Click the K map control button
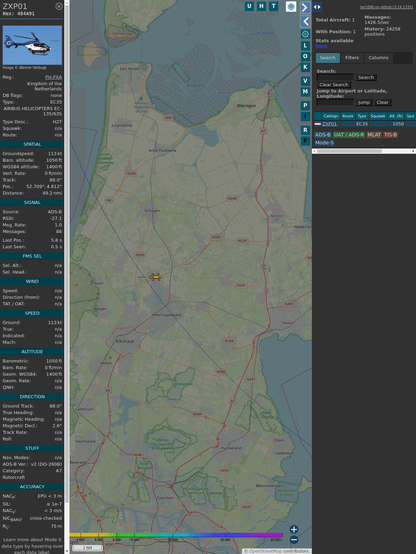Viewport: 416px width, 554px height. [305, 67]
